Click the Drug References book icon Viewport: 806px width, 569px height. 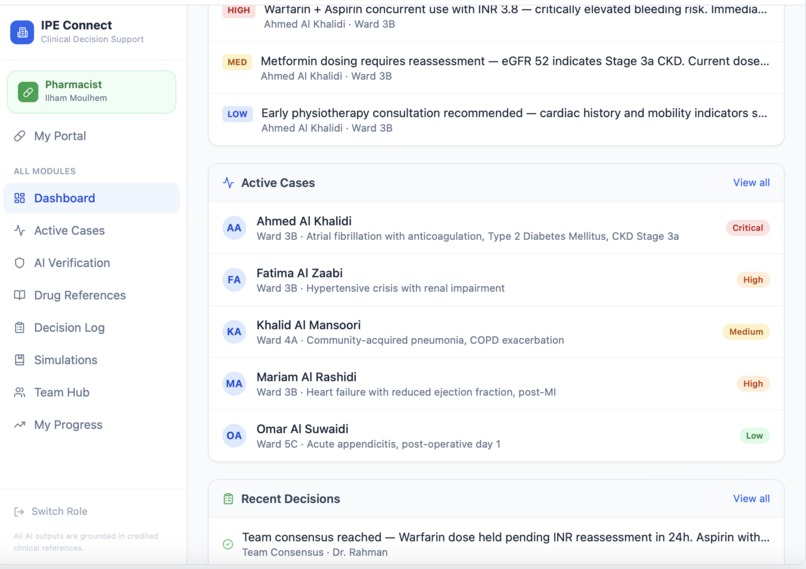pos(20,296)
